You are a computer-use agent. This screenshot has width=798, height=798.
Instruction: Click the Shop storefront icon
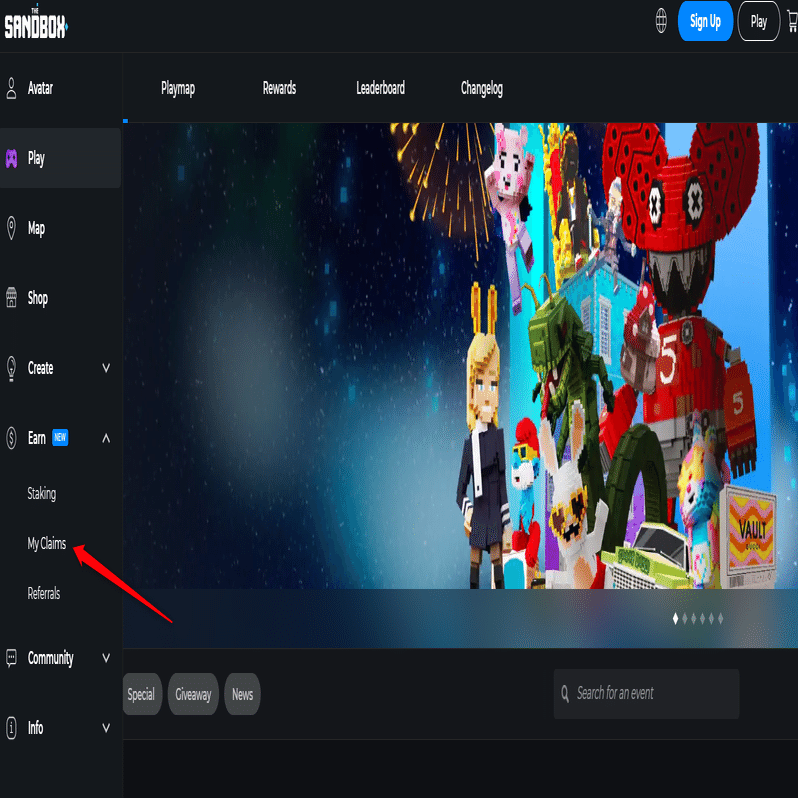click(x=11, y=298)
